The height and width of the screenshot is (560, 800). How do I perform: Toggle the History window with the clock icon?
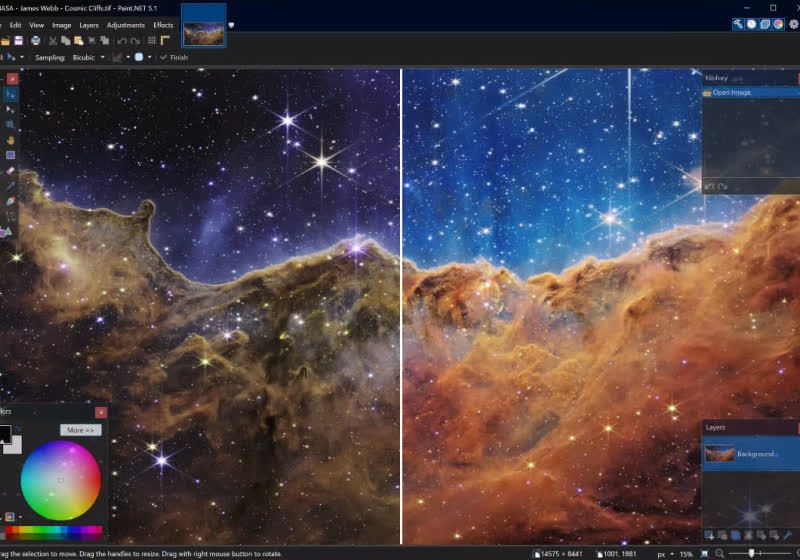tap(752, 24)
